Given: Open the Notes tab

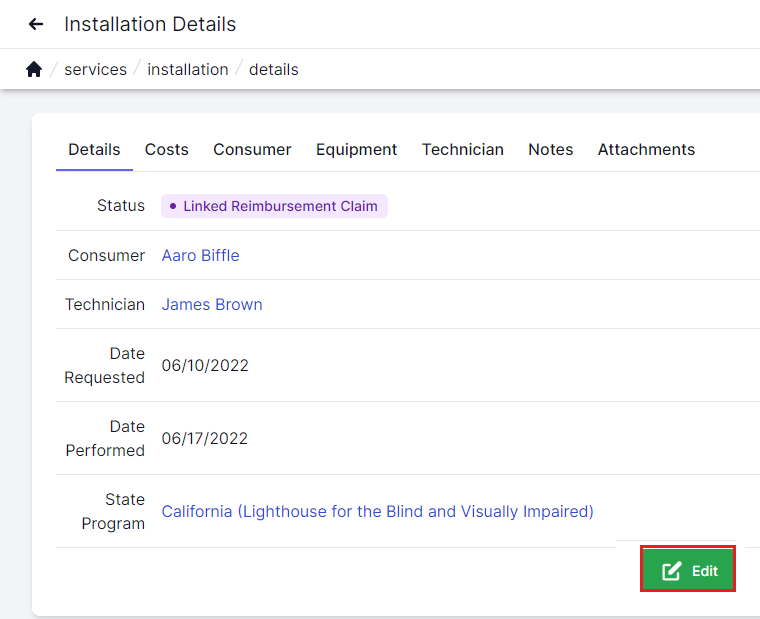Looking at the screenshot, I should tap(550, 149).
